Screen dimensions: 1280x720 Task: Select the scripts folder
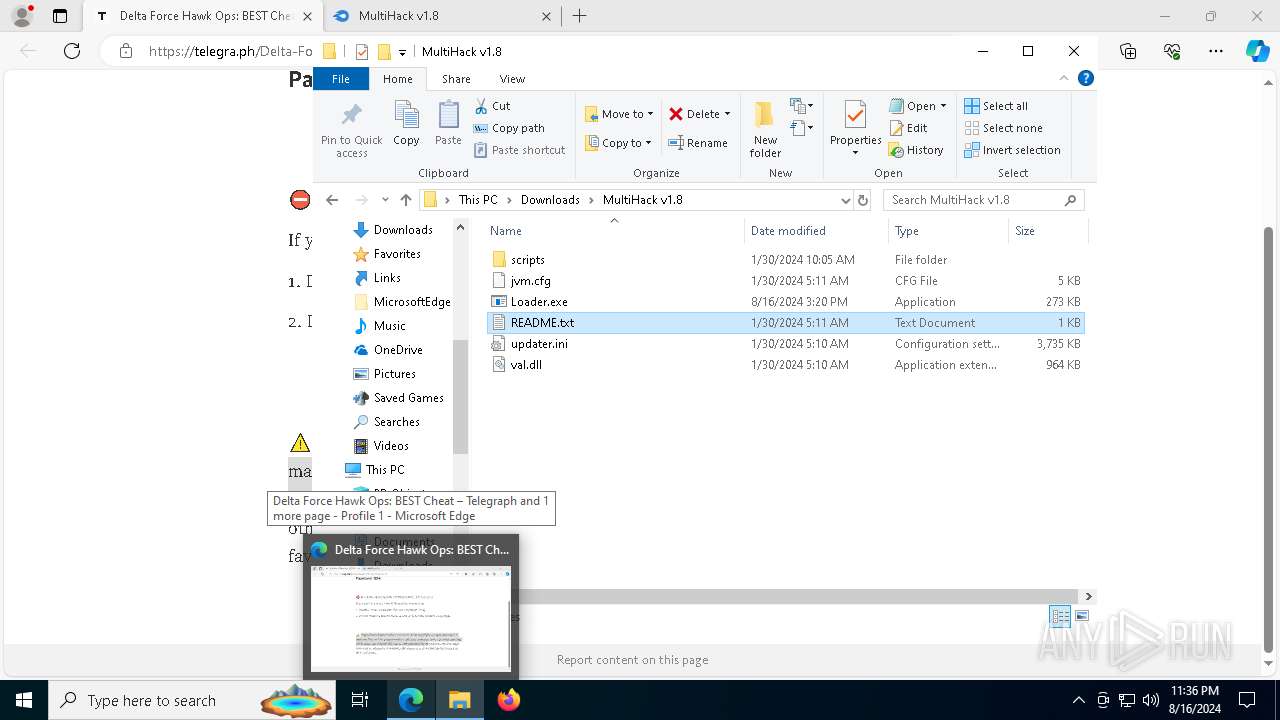coord(527,260)
